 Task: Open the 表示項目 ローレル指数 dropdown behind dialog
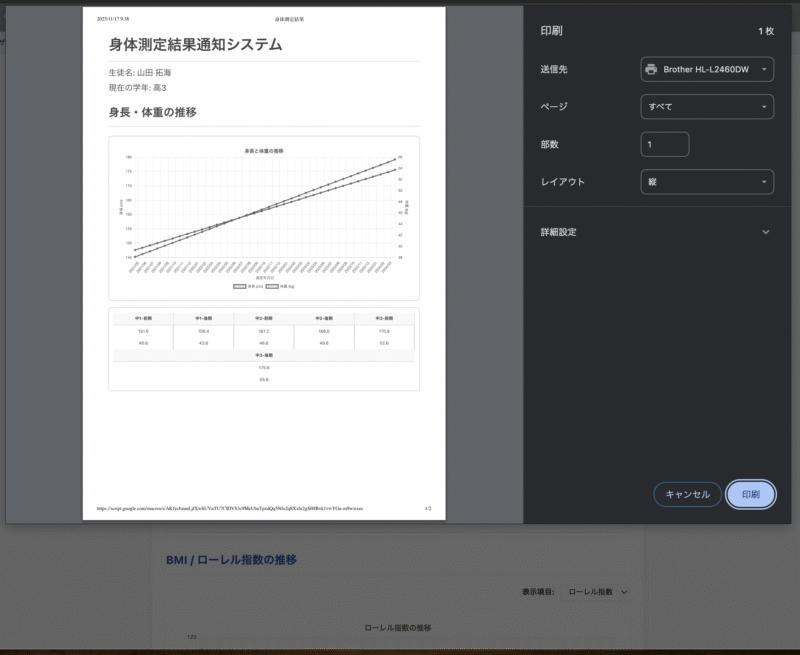click(x=597, y=592)
